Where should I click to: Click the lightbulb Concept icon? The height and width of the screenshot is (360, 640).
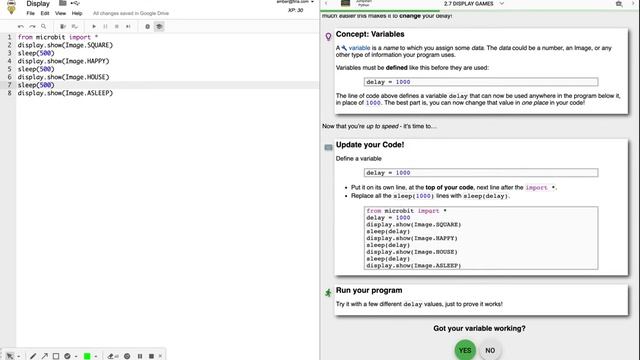(x=328, y=37)
